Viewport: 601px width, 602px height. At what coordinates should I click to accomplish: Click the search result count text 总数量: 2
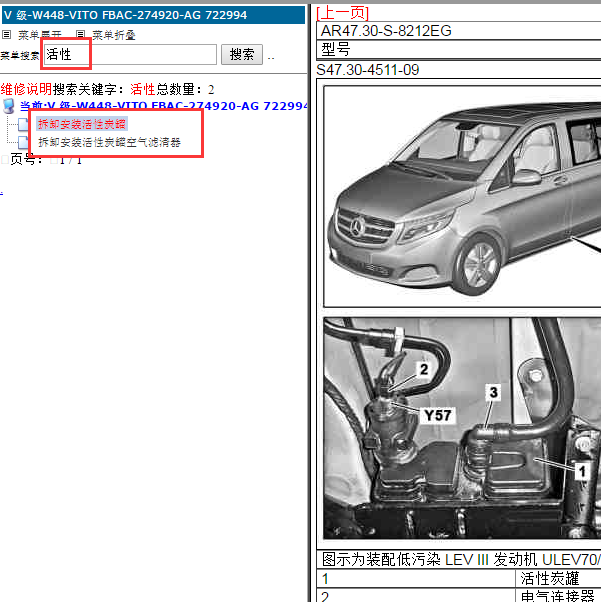185,89
